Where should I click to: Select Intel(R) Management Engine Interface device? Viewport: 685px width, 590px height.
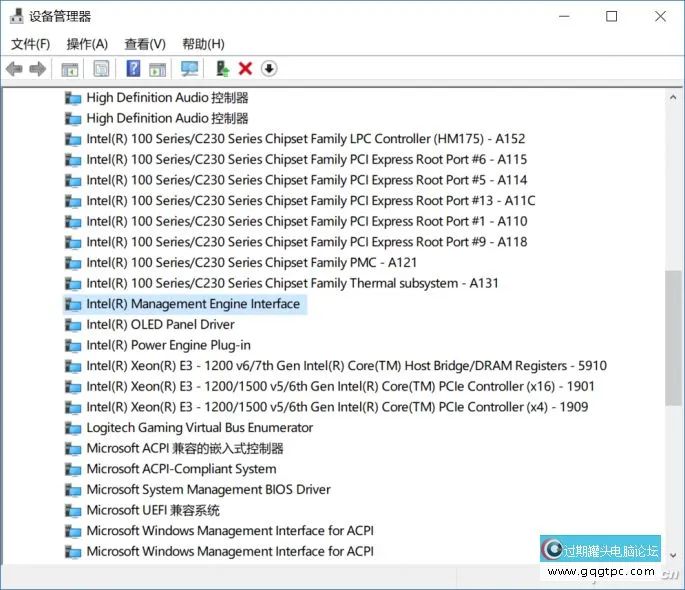(192, 304)
